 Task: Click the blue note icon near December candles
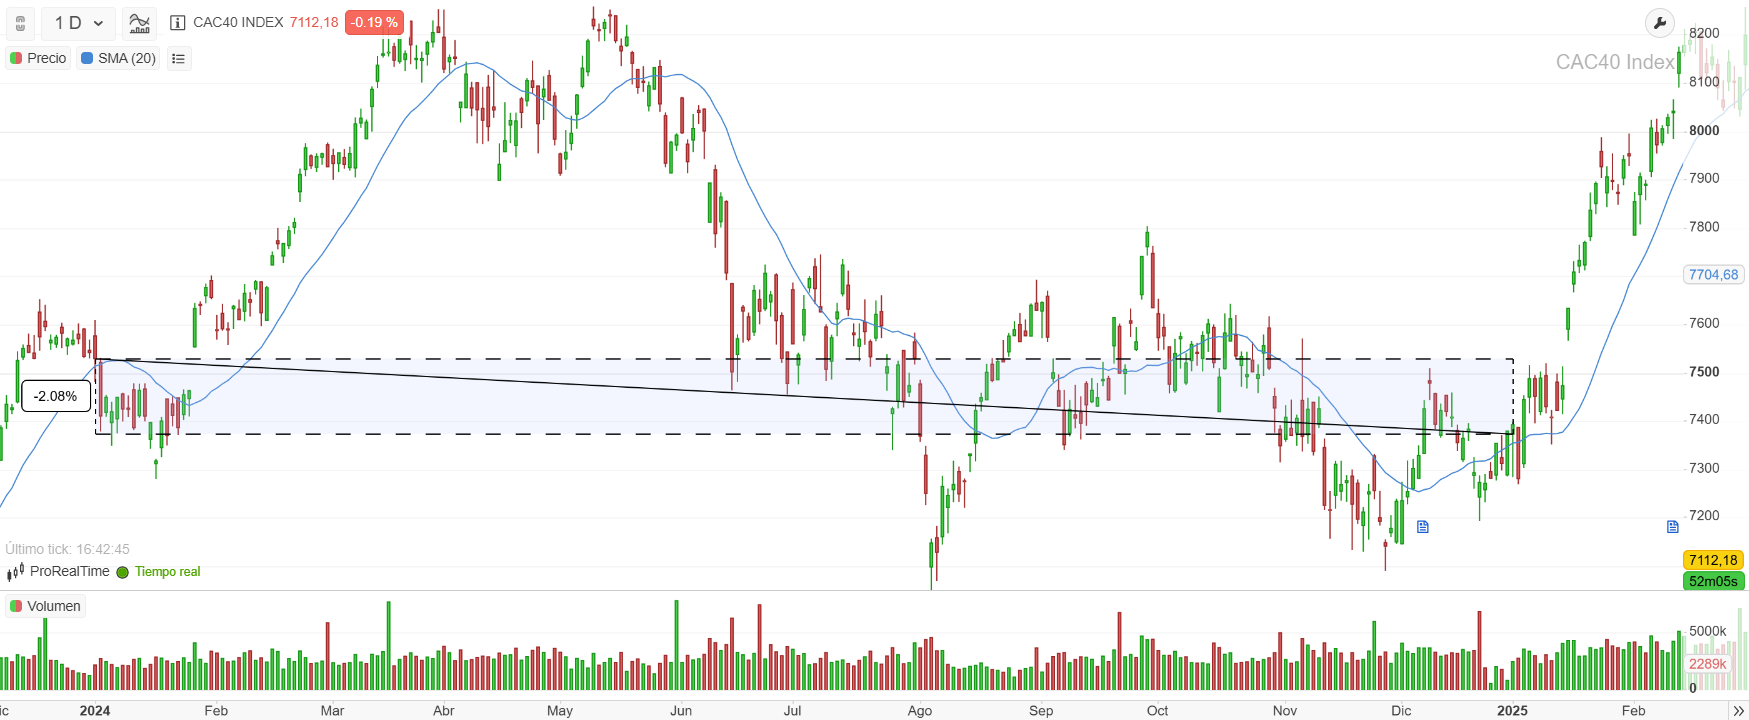[x=1423, y=526]
